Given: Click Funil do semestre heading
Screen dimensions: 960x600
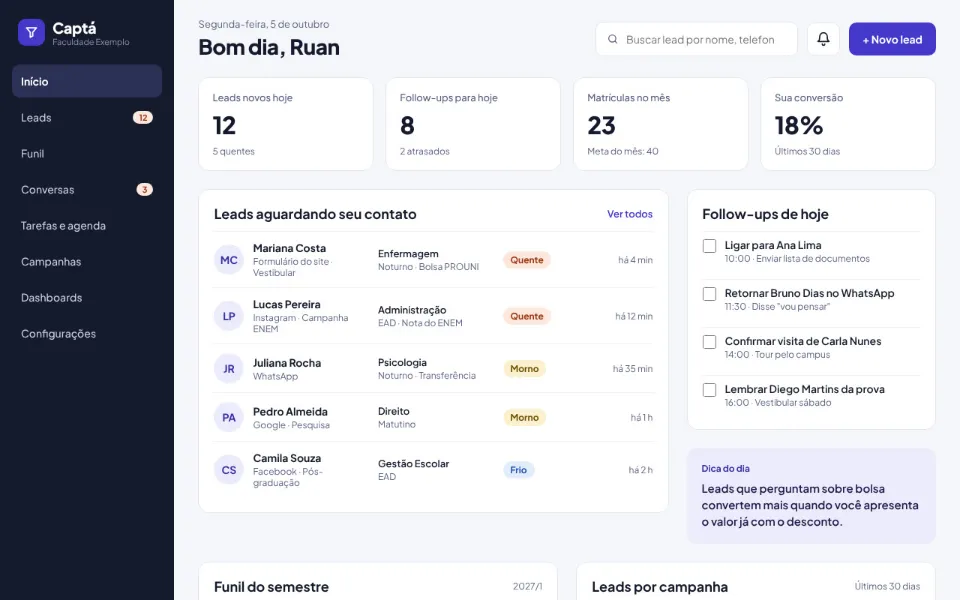Looking at the screenshot, I should tap(271, 587).
